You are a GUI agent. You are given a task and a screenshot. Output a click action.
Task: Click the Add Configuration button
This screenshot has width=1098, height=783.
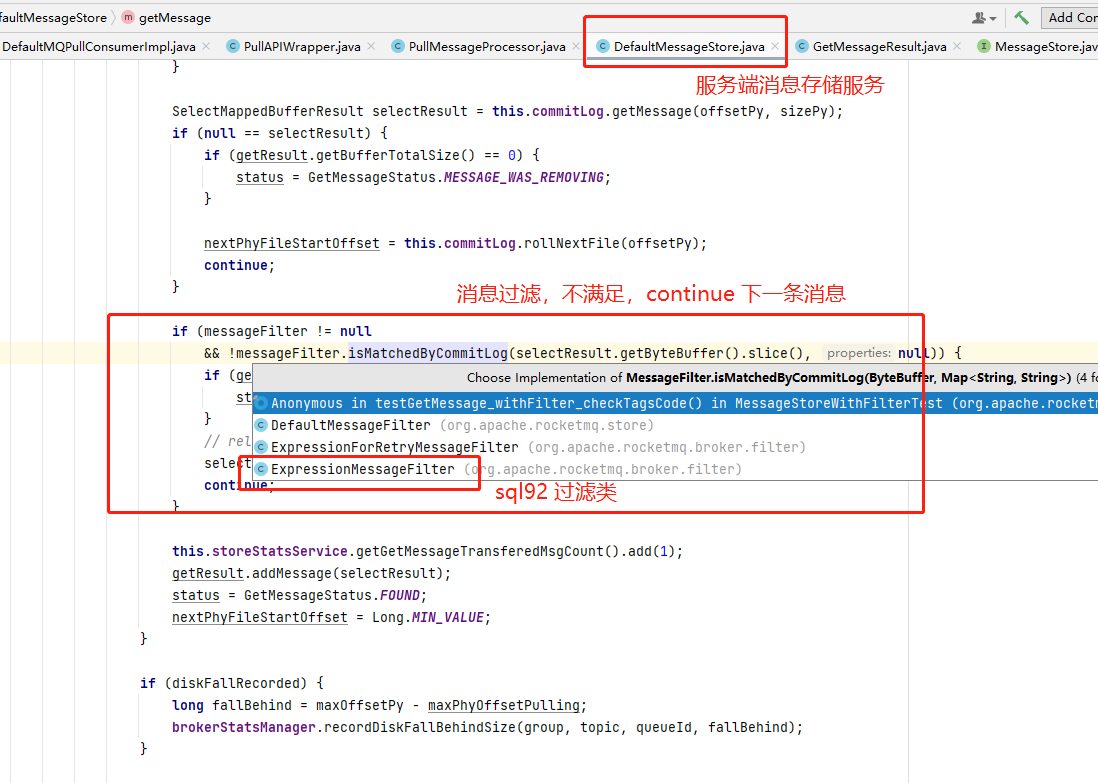click(x=1069, y=17)
